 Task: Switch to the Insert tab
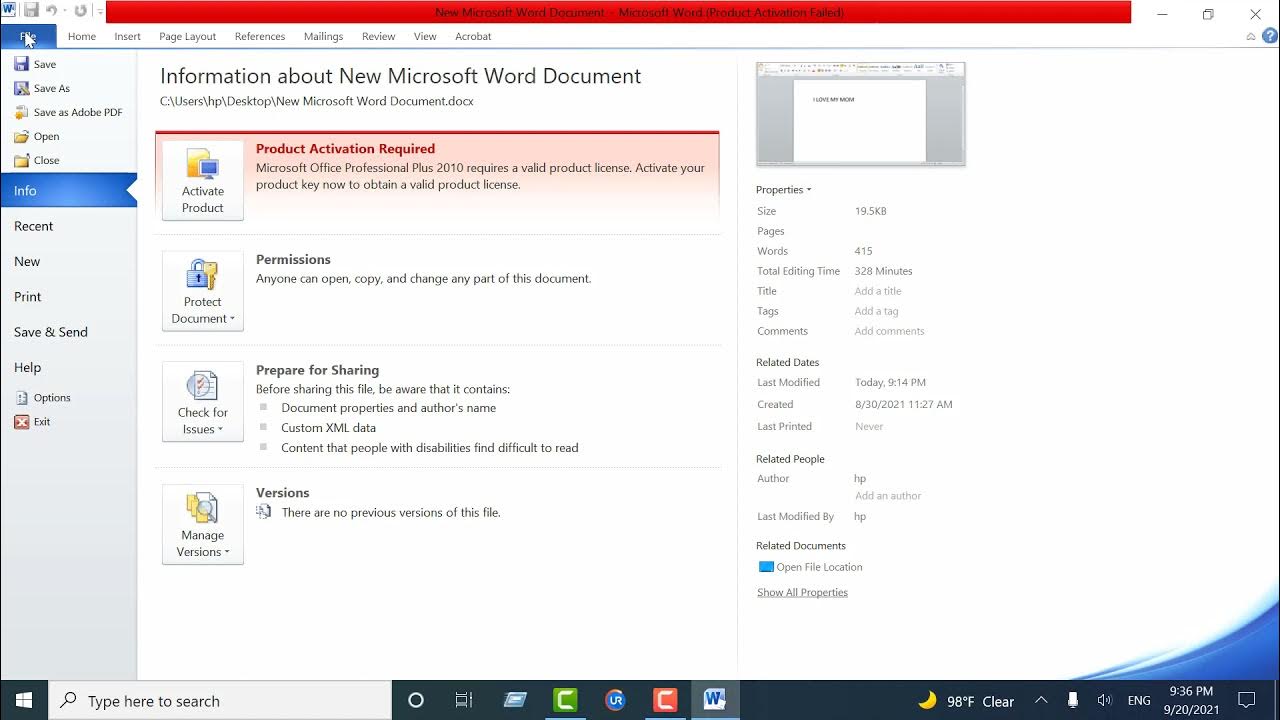tap(127, 36)
